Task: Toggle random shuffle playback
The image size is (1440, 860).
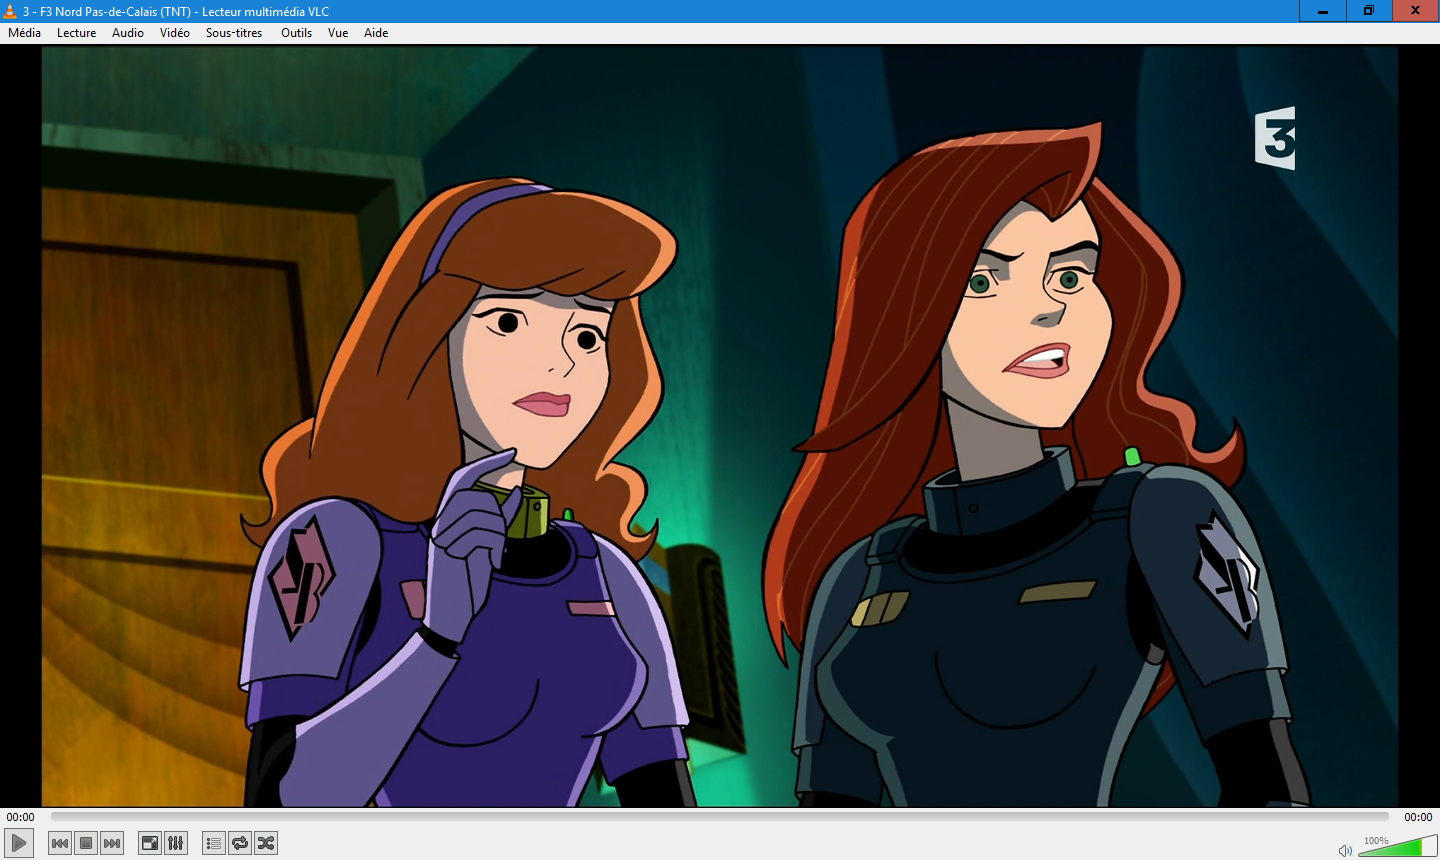Action: tap(266, 843)
